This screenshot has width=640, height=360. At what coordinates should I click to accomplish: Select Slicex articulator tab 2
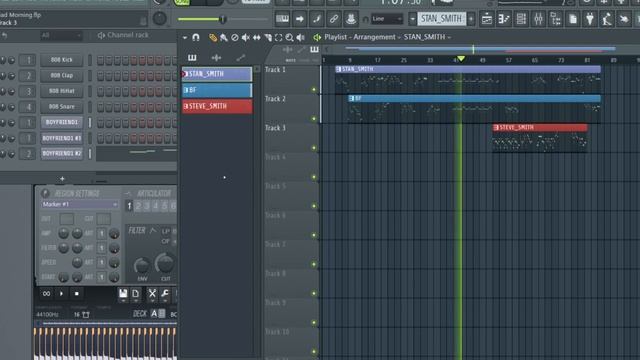tap(138, 206)
